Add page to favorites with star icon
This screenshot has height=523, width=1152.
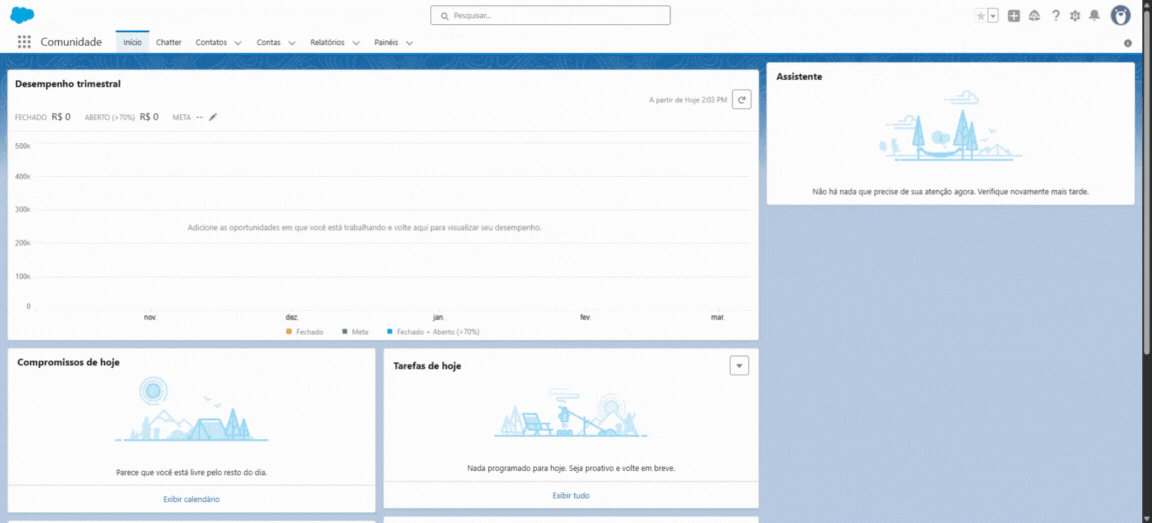coord(980,16)
